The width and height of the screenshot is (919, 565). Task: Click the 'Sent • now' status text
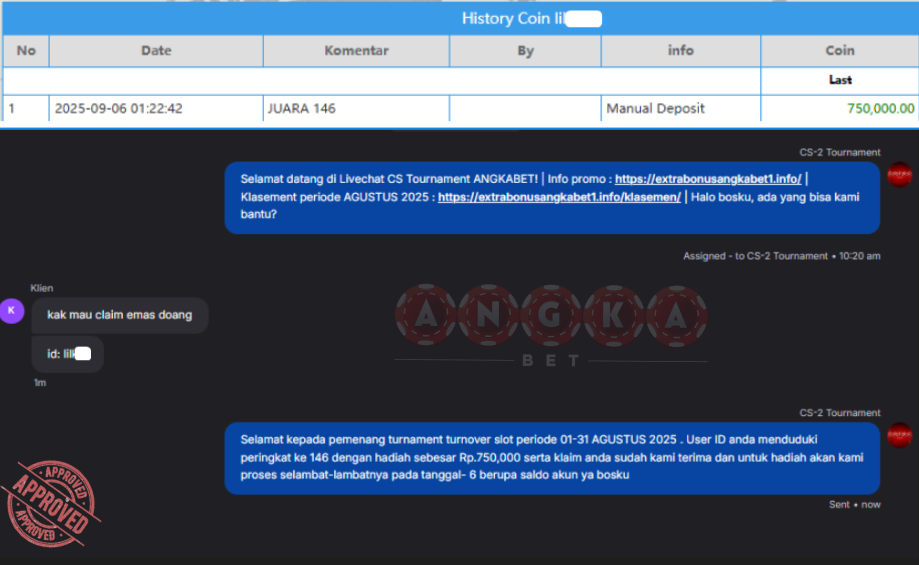(855, 505)
